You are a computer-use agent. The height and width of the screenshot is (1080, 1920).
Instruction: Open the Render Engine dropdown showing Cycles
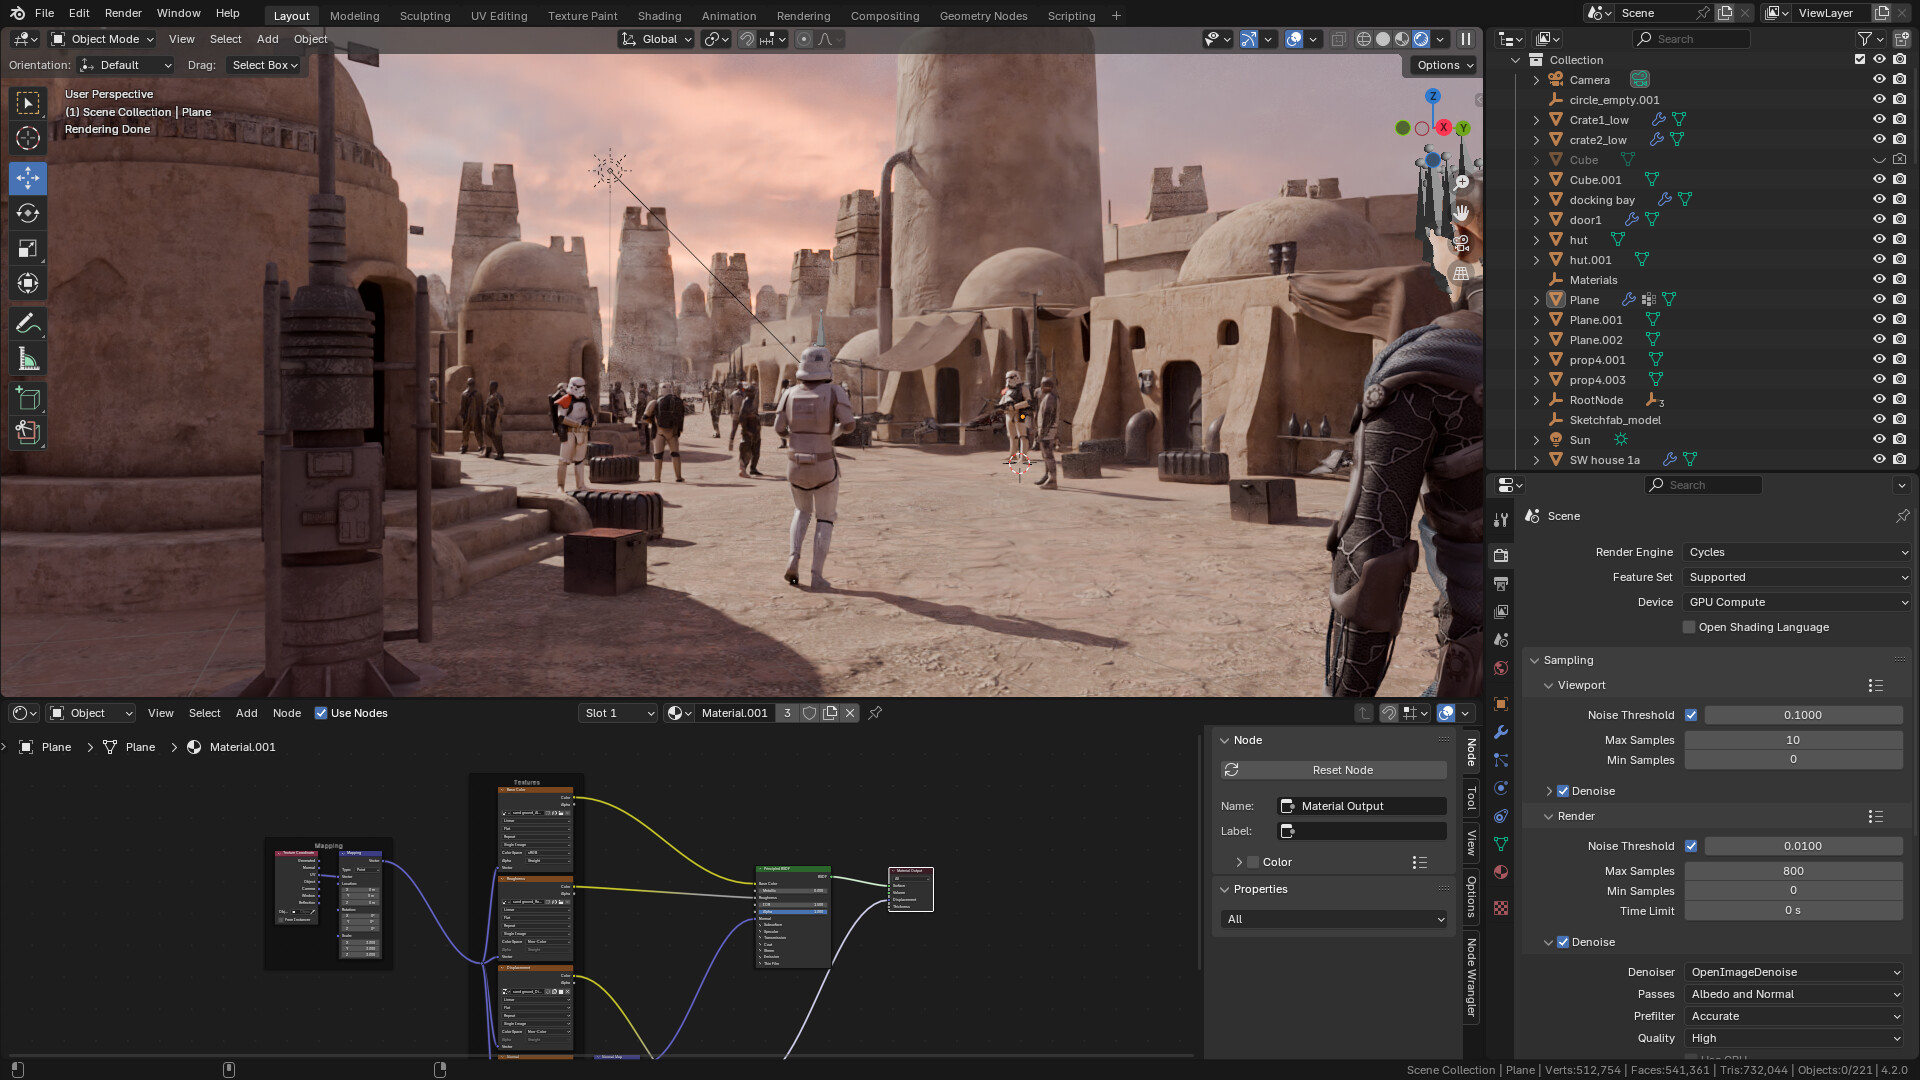1795,552
